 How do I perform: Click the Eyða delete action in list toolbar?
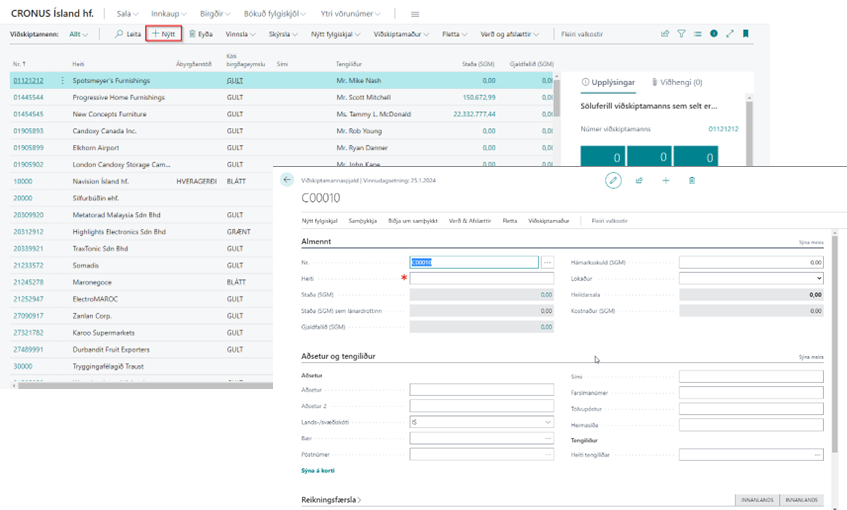coord(200,34)
